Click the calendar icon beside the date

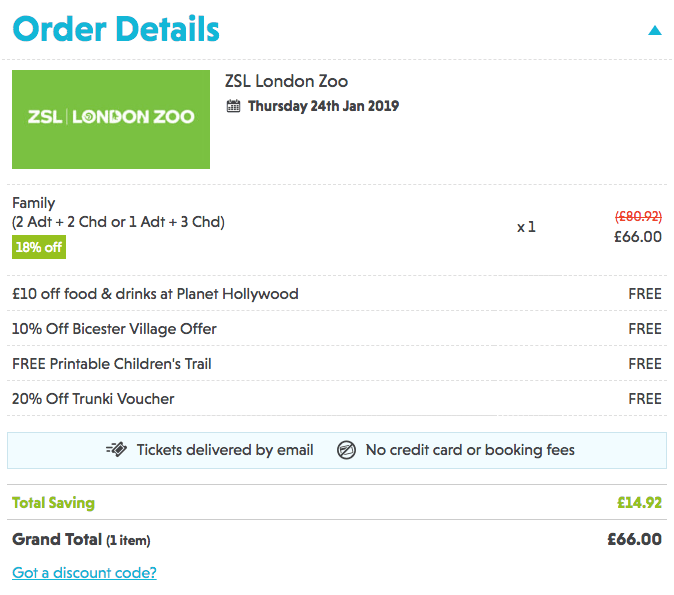[233, 106]
